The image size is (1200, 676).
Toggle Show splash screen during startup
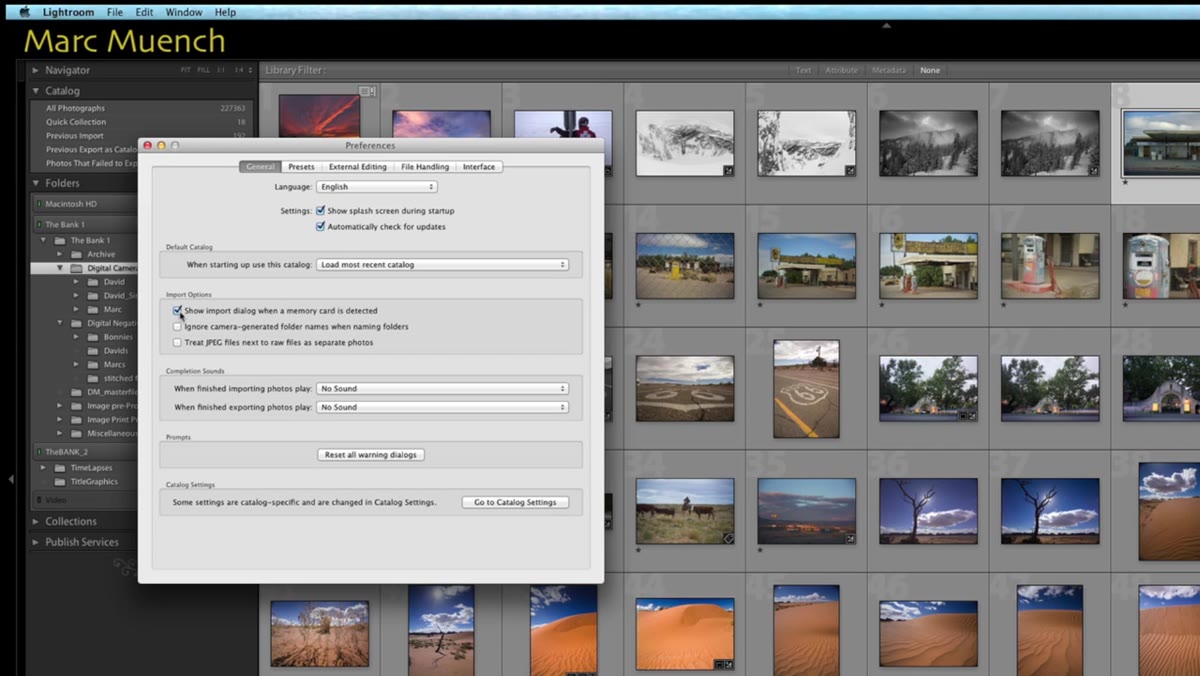click(x=320, y=211)
